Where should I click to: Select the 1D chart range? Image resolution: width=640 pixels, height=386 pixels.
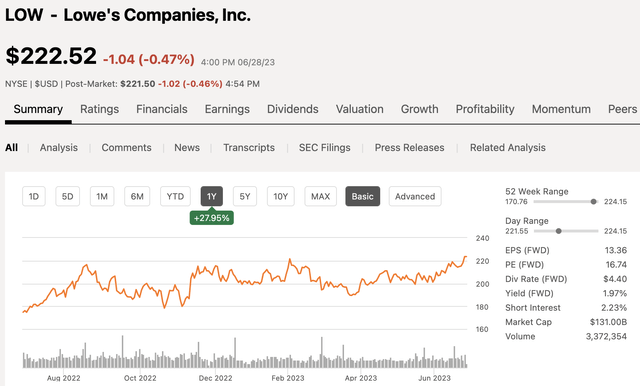pyautogui.click(x=34, y=196)
